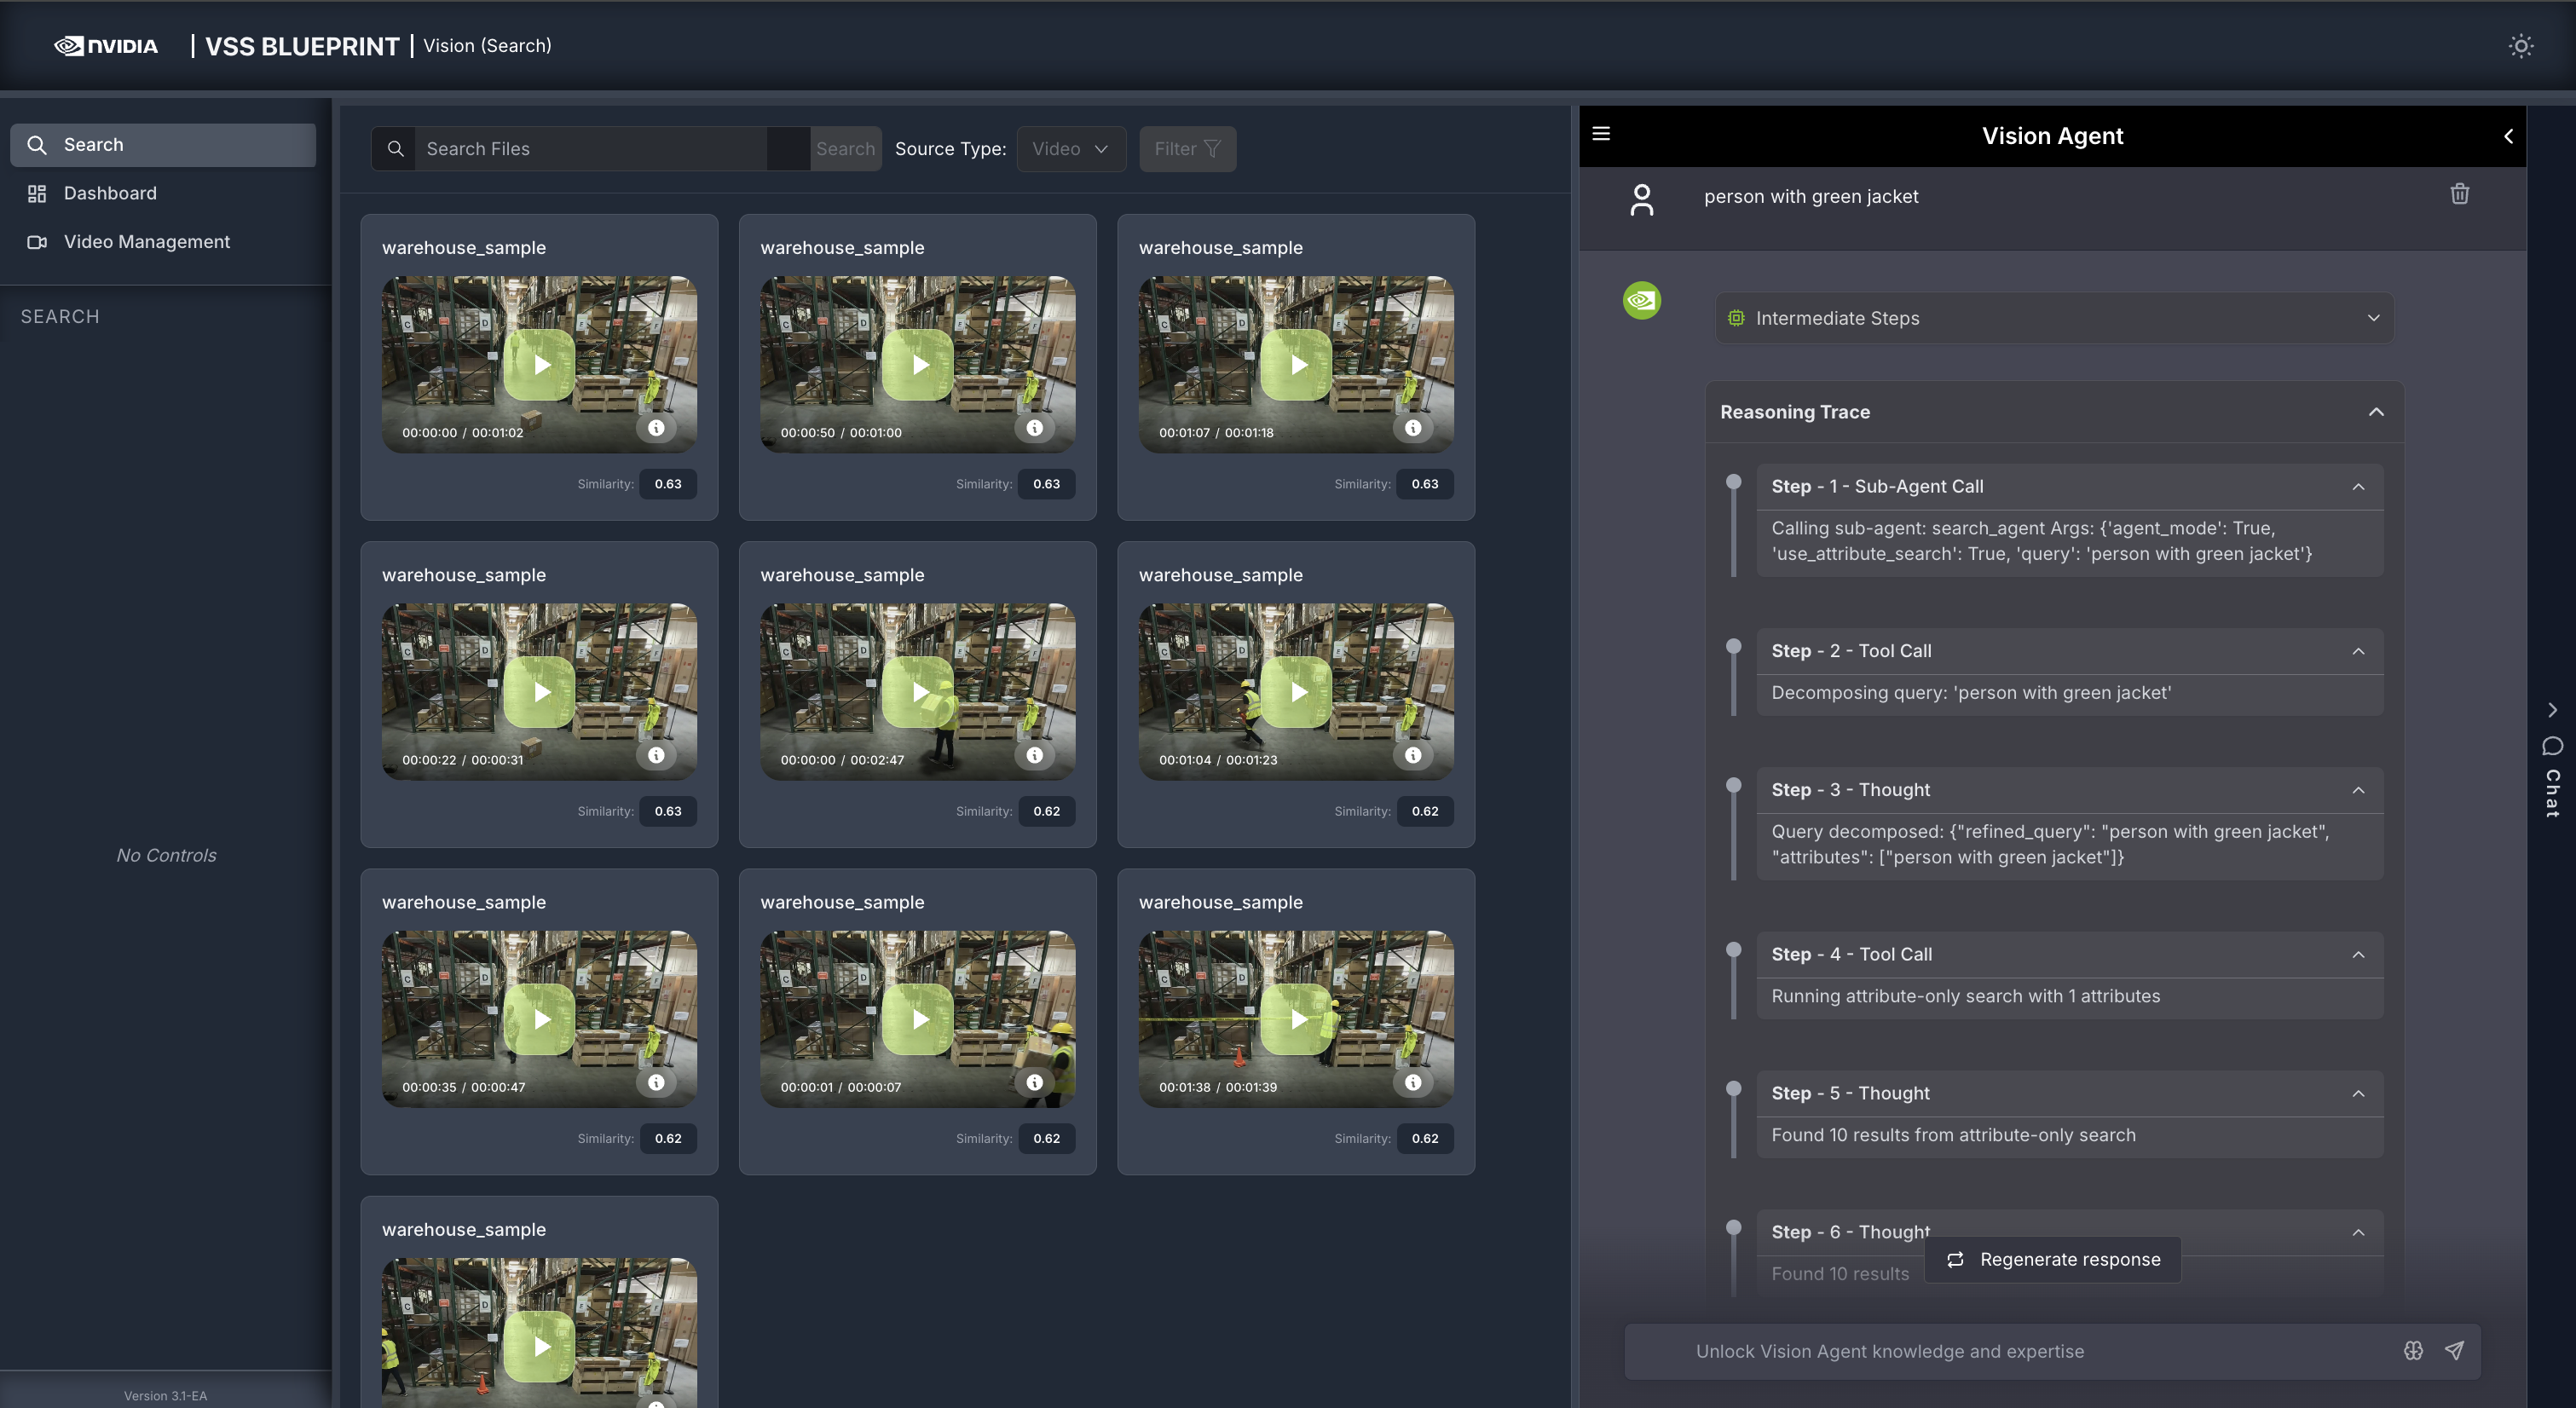2576x1408 pixels.
Task: Click the Chat speech bubble icon
Action: 2552,746
